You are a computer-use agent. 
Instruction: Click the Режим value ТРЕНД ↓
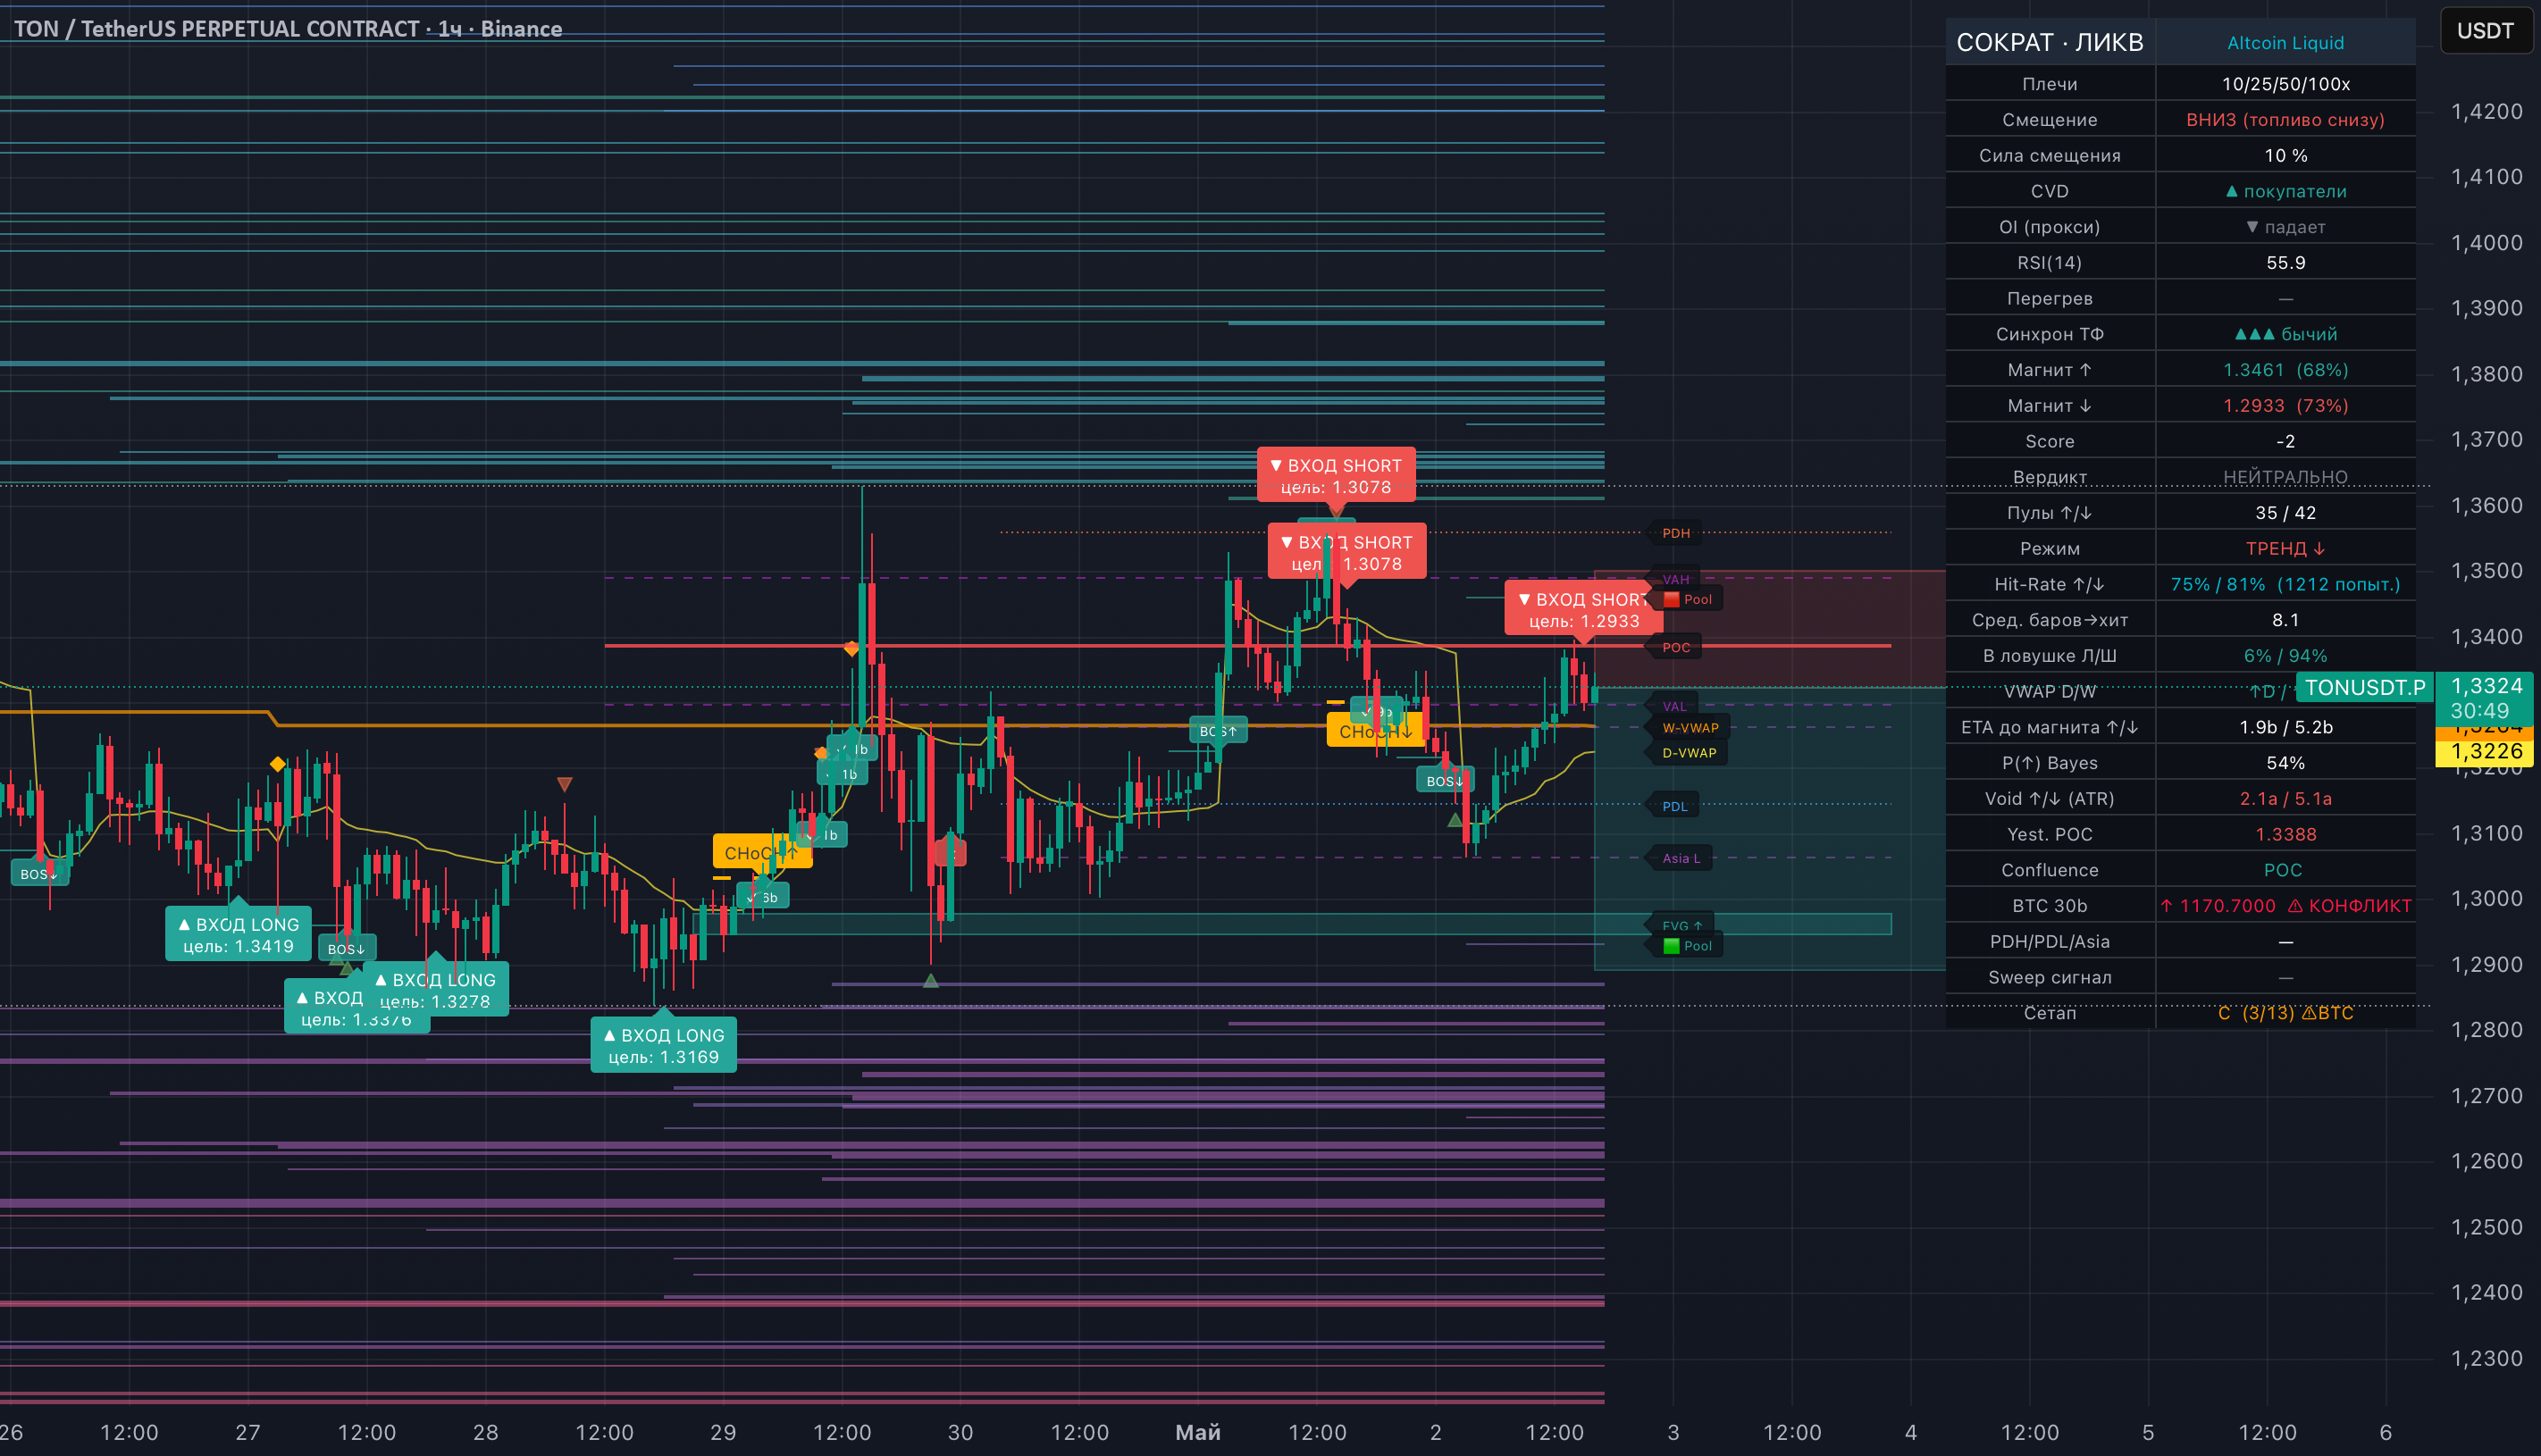tap(2285, 549)
